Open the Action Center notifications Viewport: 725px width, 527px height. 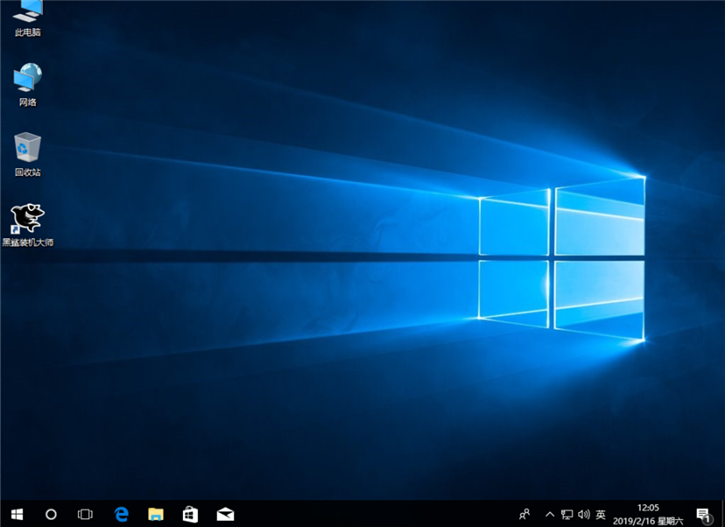point(703,515)
